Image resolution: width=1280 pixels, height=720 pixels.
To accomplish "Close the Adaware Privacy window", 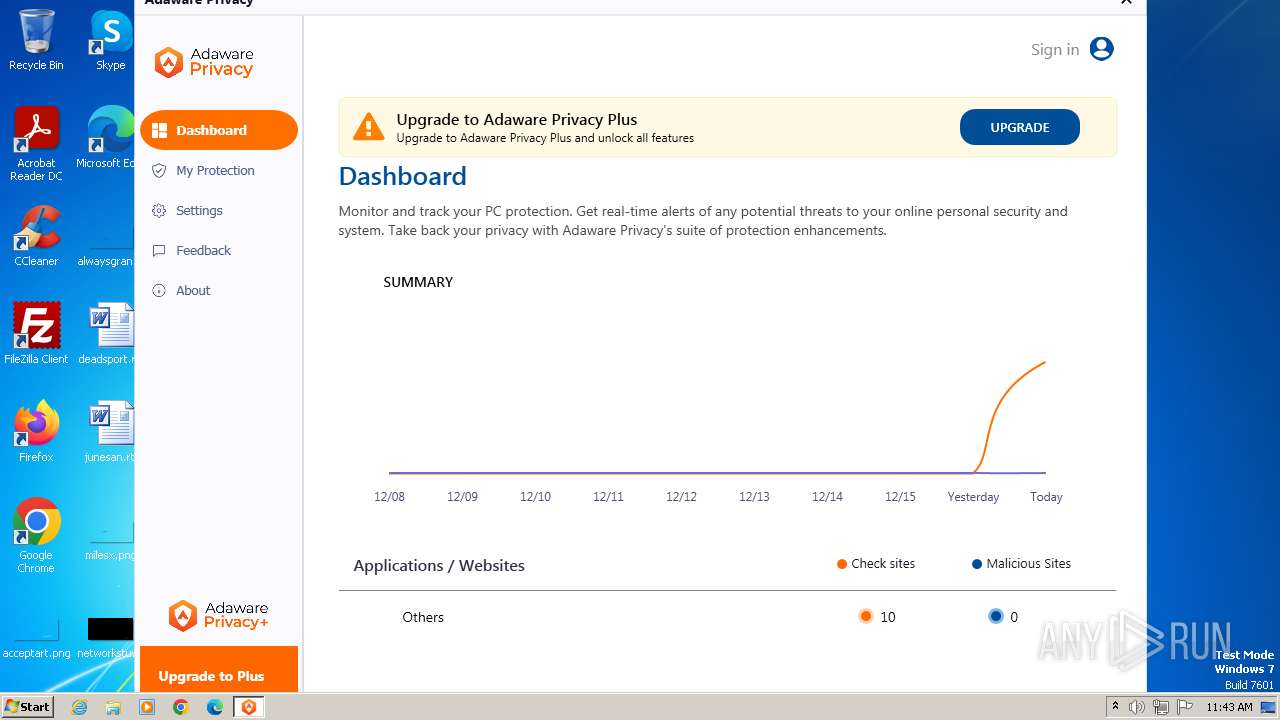I will (1126, 3).
